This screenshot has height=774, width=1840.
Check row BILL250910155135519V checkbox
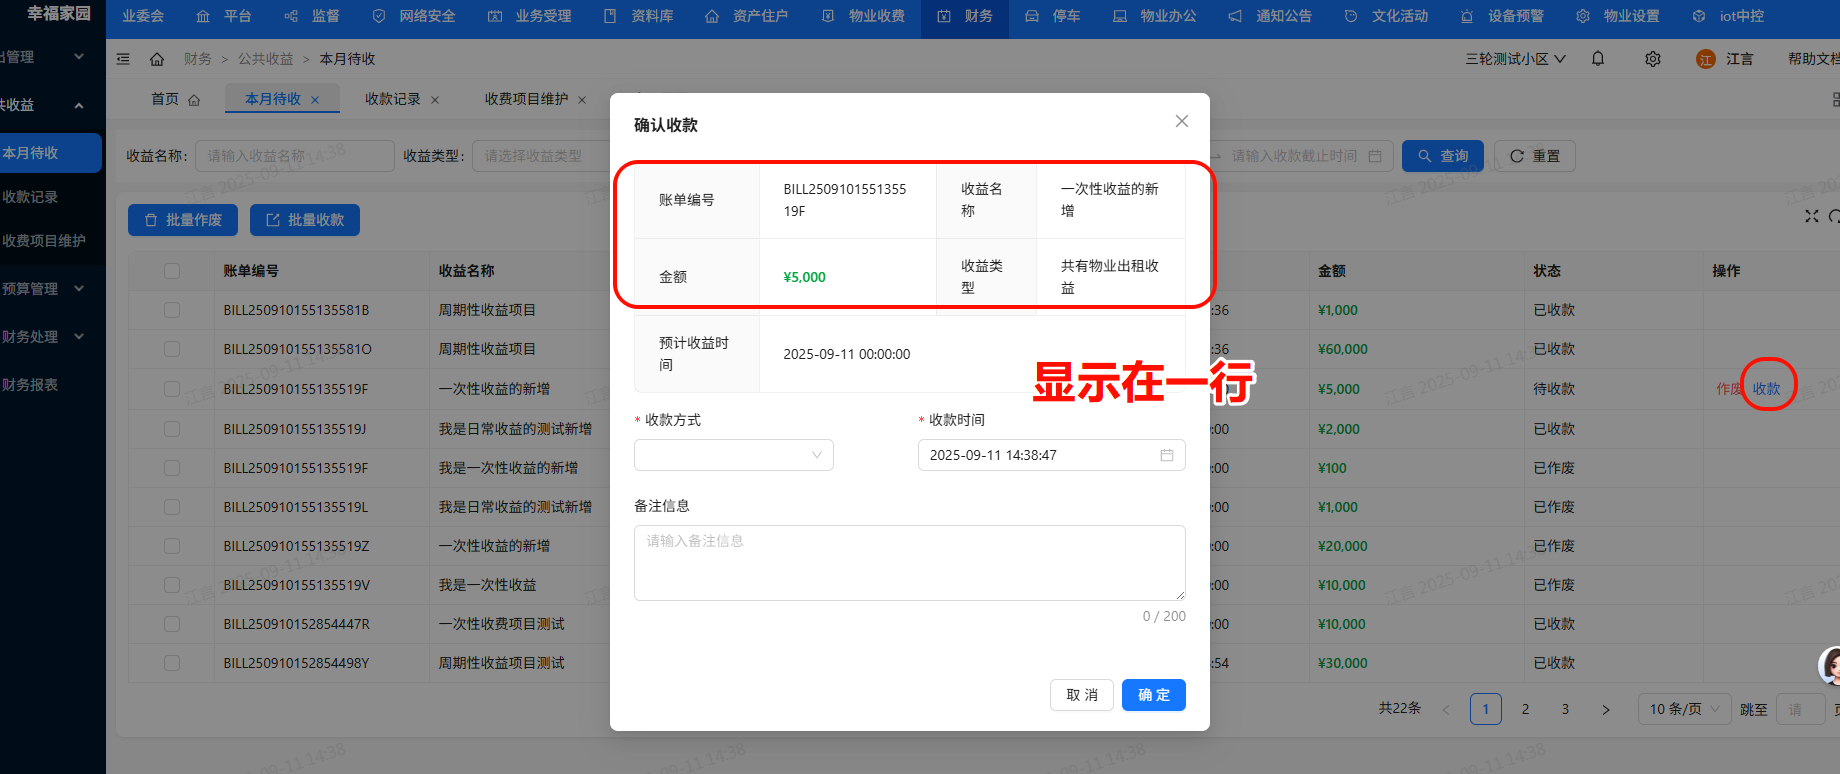point(172,585)
